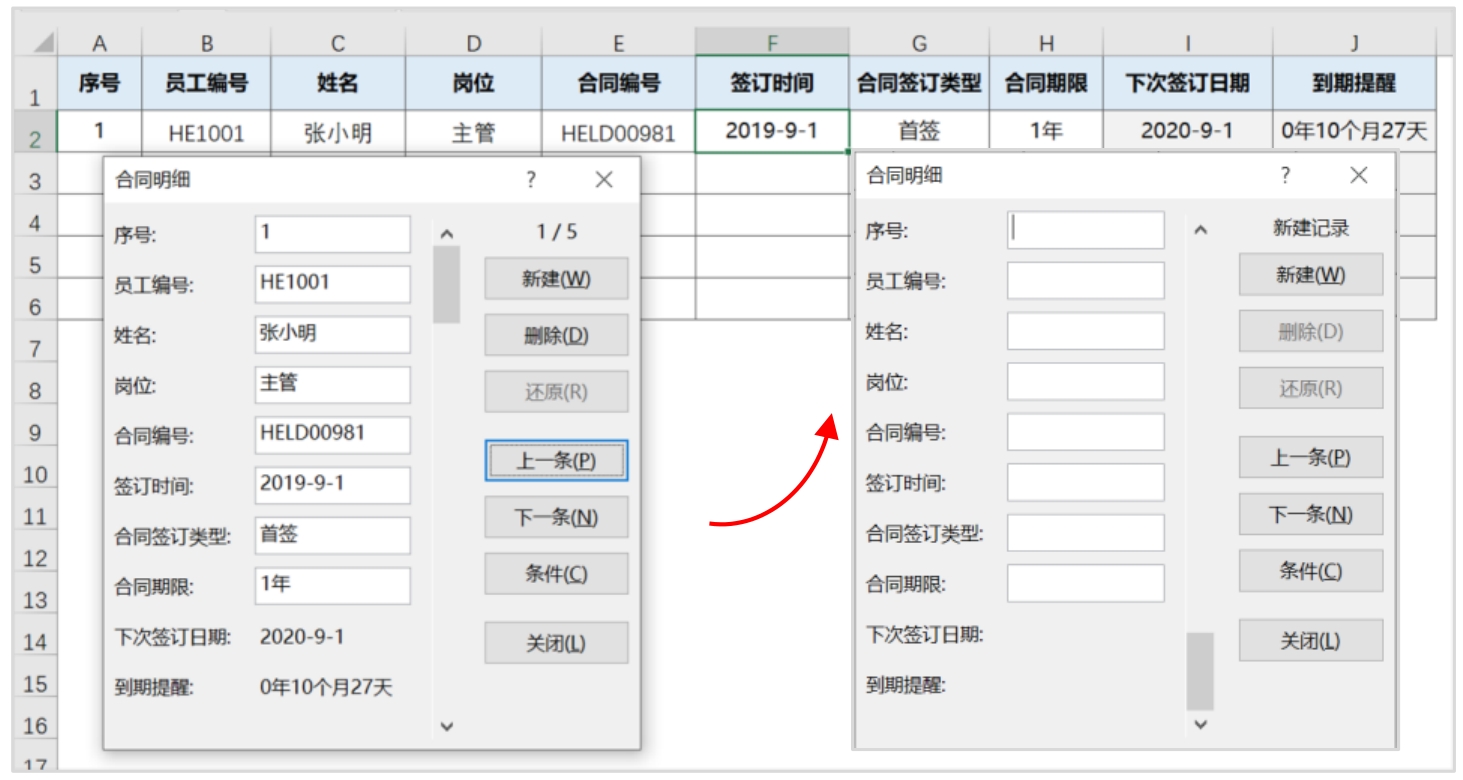The width and height of the screenshot is (1463, 780).
Task: Click the 签订时间 field showing 2019-9-1
Action: [x=332, y=485]
